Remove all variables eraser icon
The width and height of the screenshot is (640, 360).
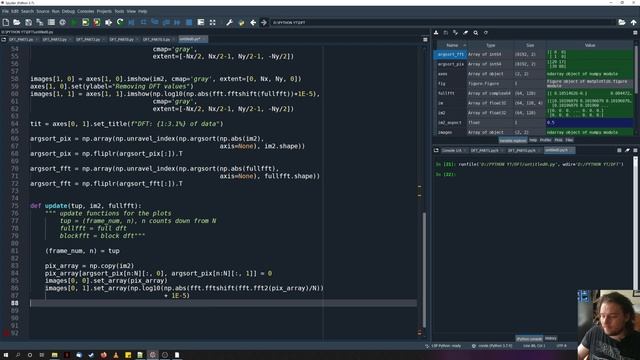tap(466, 33)
